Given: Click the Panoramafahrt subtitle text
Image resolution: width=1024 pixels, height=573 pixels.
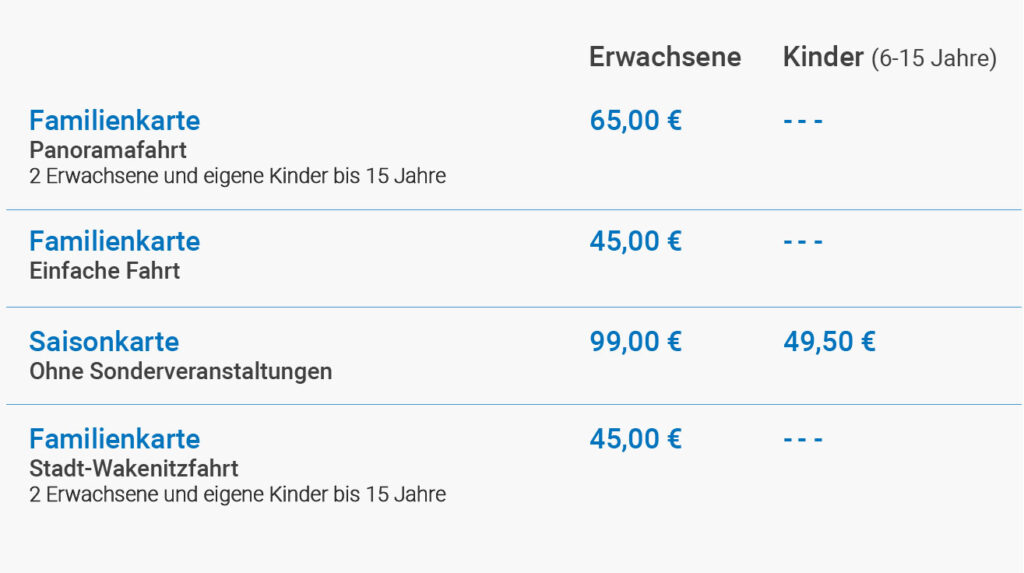Looking at the screenshot, I should (108, 150).
